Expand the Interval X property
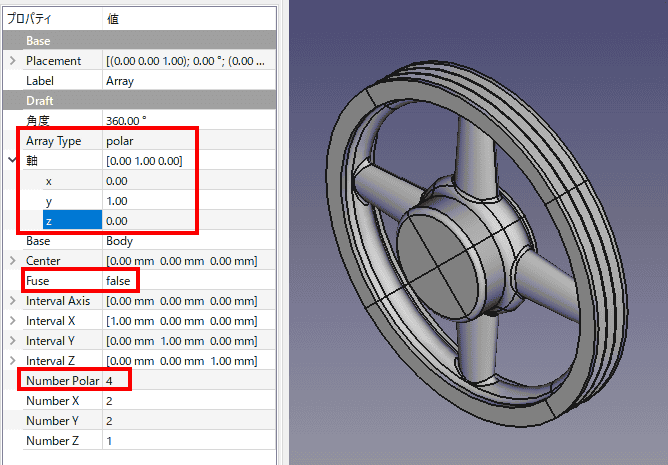Screen dimensions: 668x465 (x=12, y=321)
